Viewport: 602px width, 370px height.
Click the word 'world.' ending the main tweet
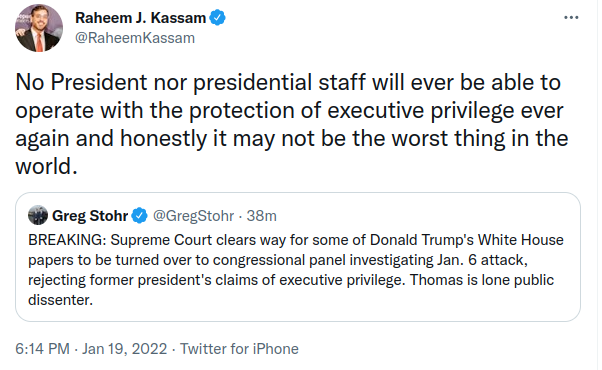46,167
